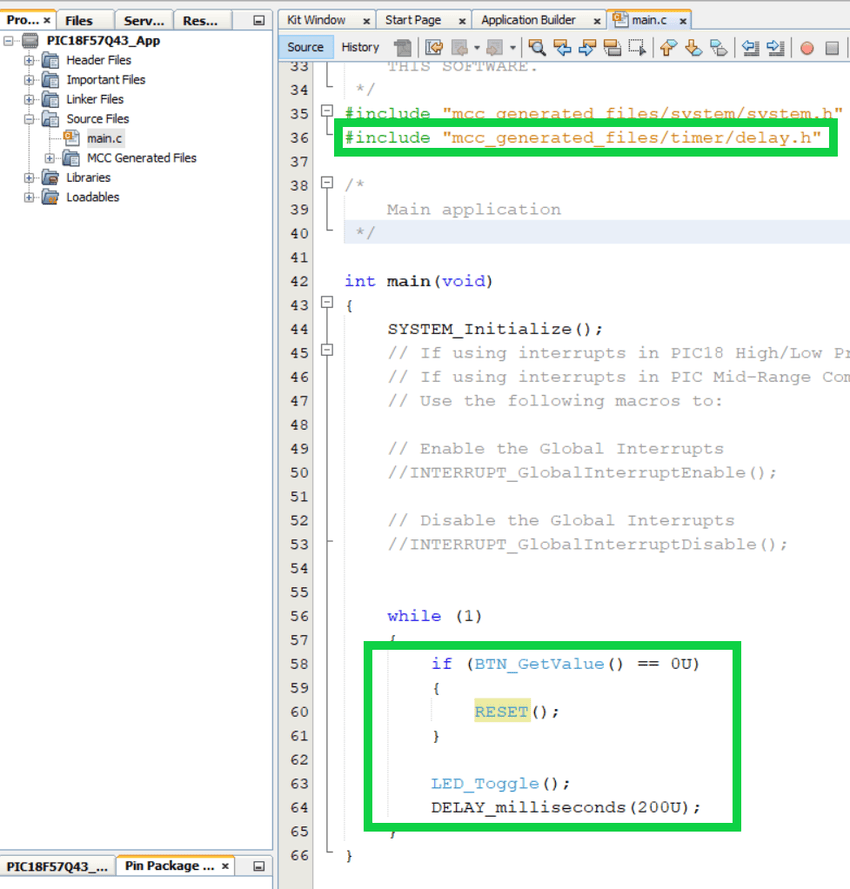Expand the Header Files folder

[x=29, y=60]
